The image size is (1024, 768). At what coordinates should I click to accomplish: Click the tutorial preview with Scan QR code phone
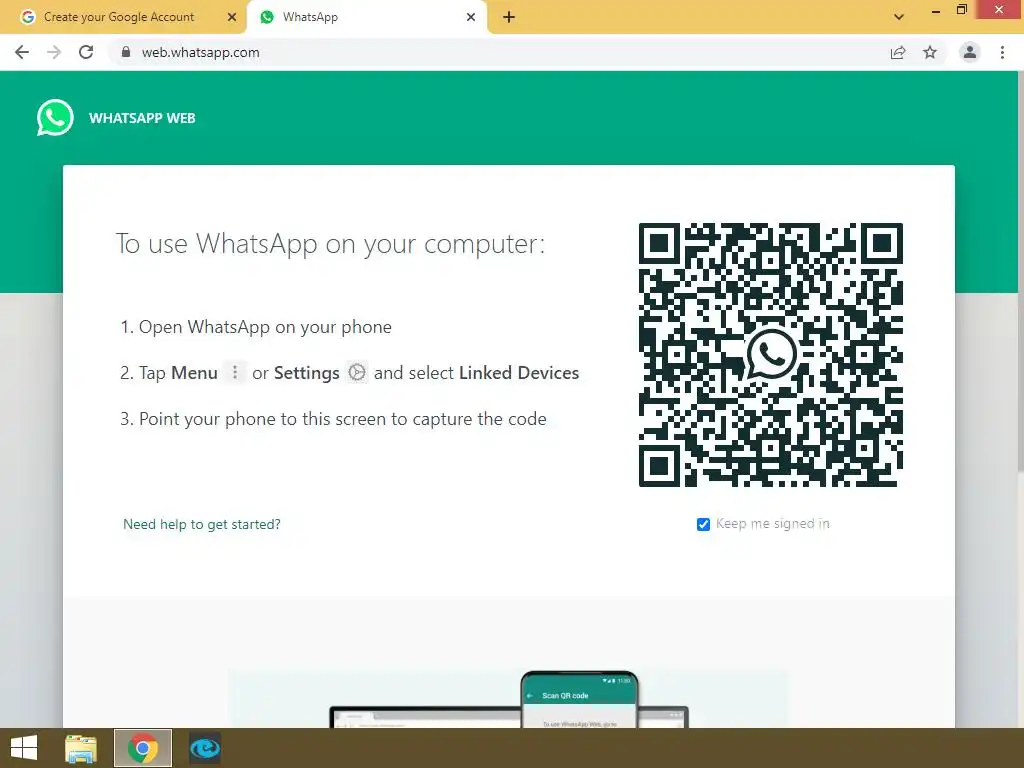coord(508,698)
